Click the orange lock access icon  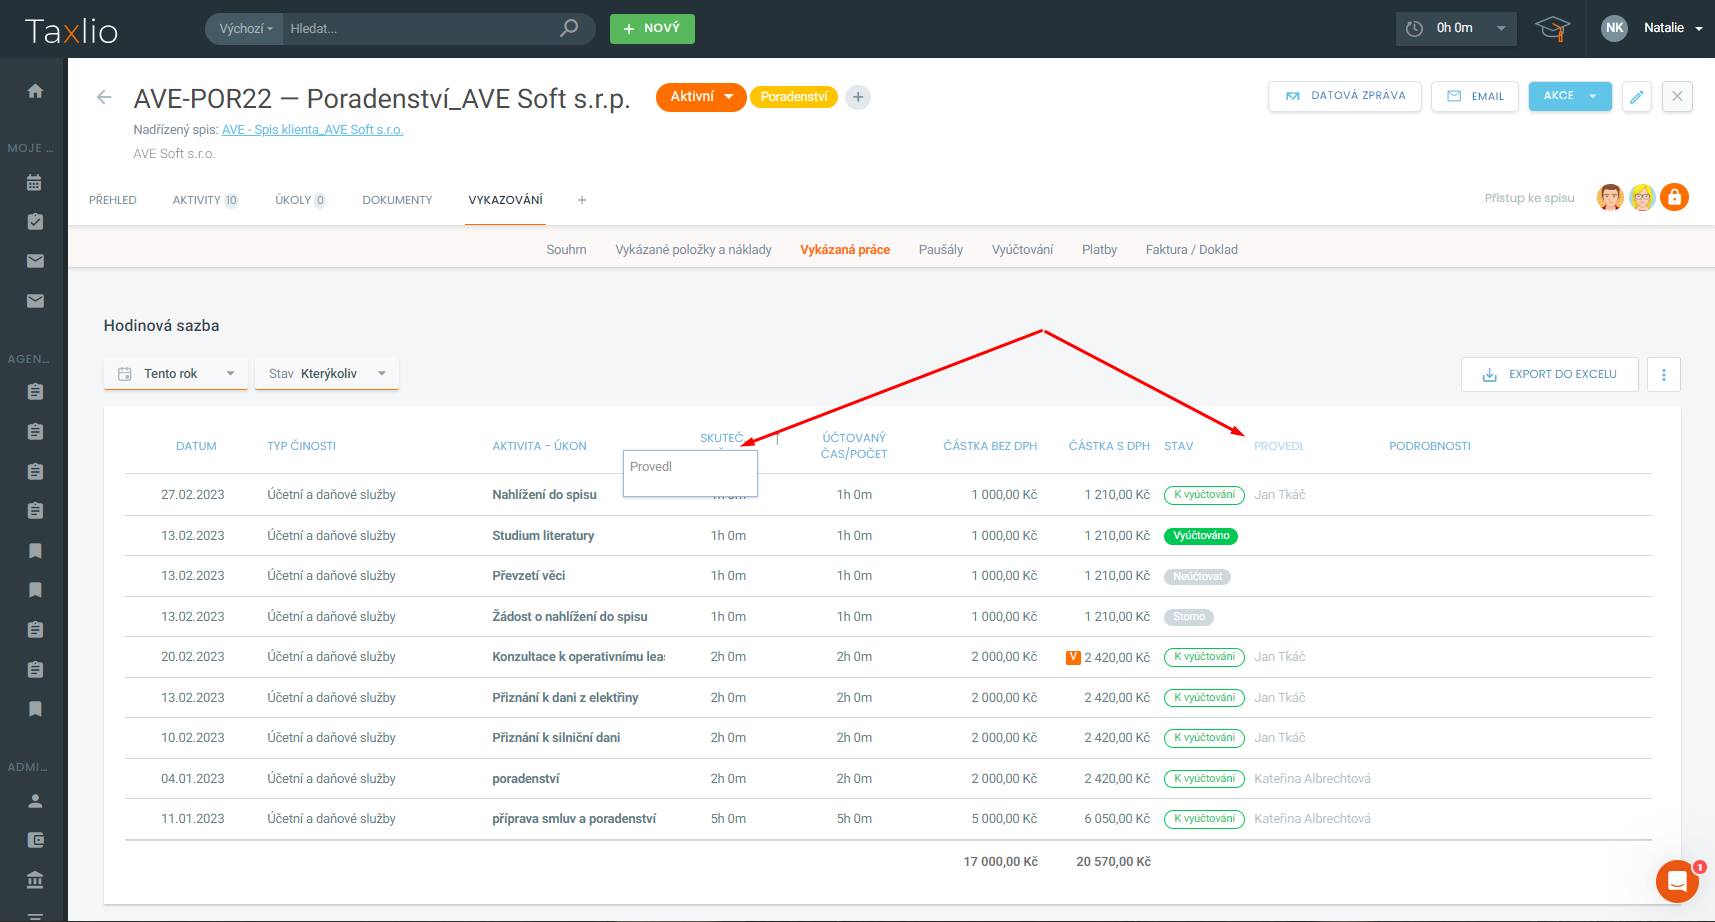(x=1674, y=197)
